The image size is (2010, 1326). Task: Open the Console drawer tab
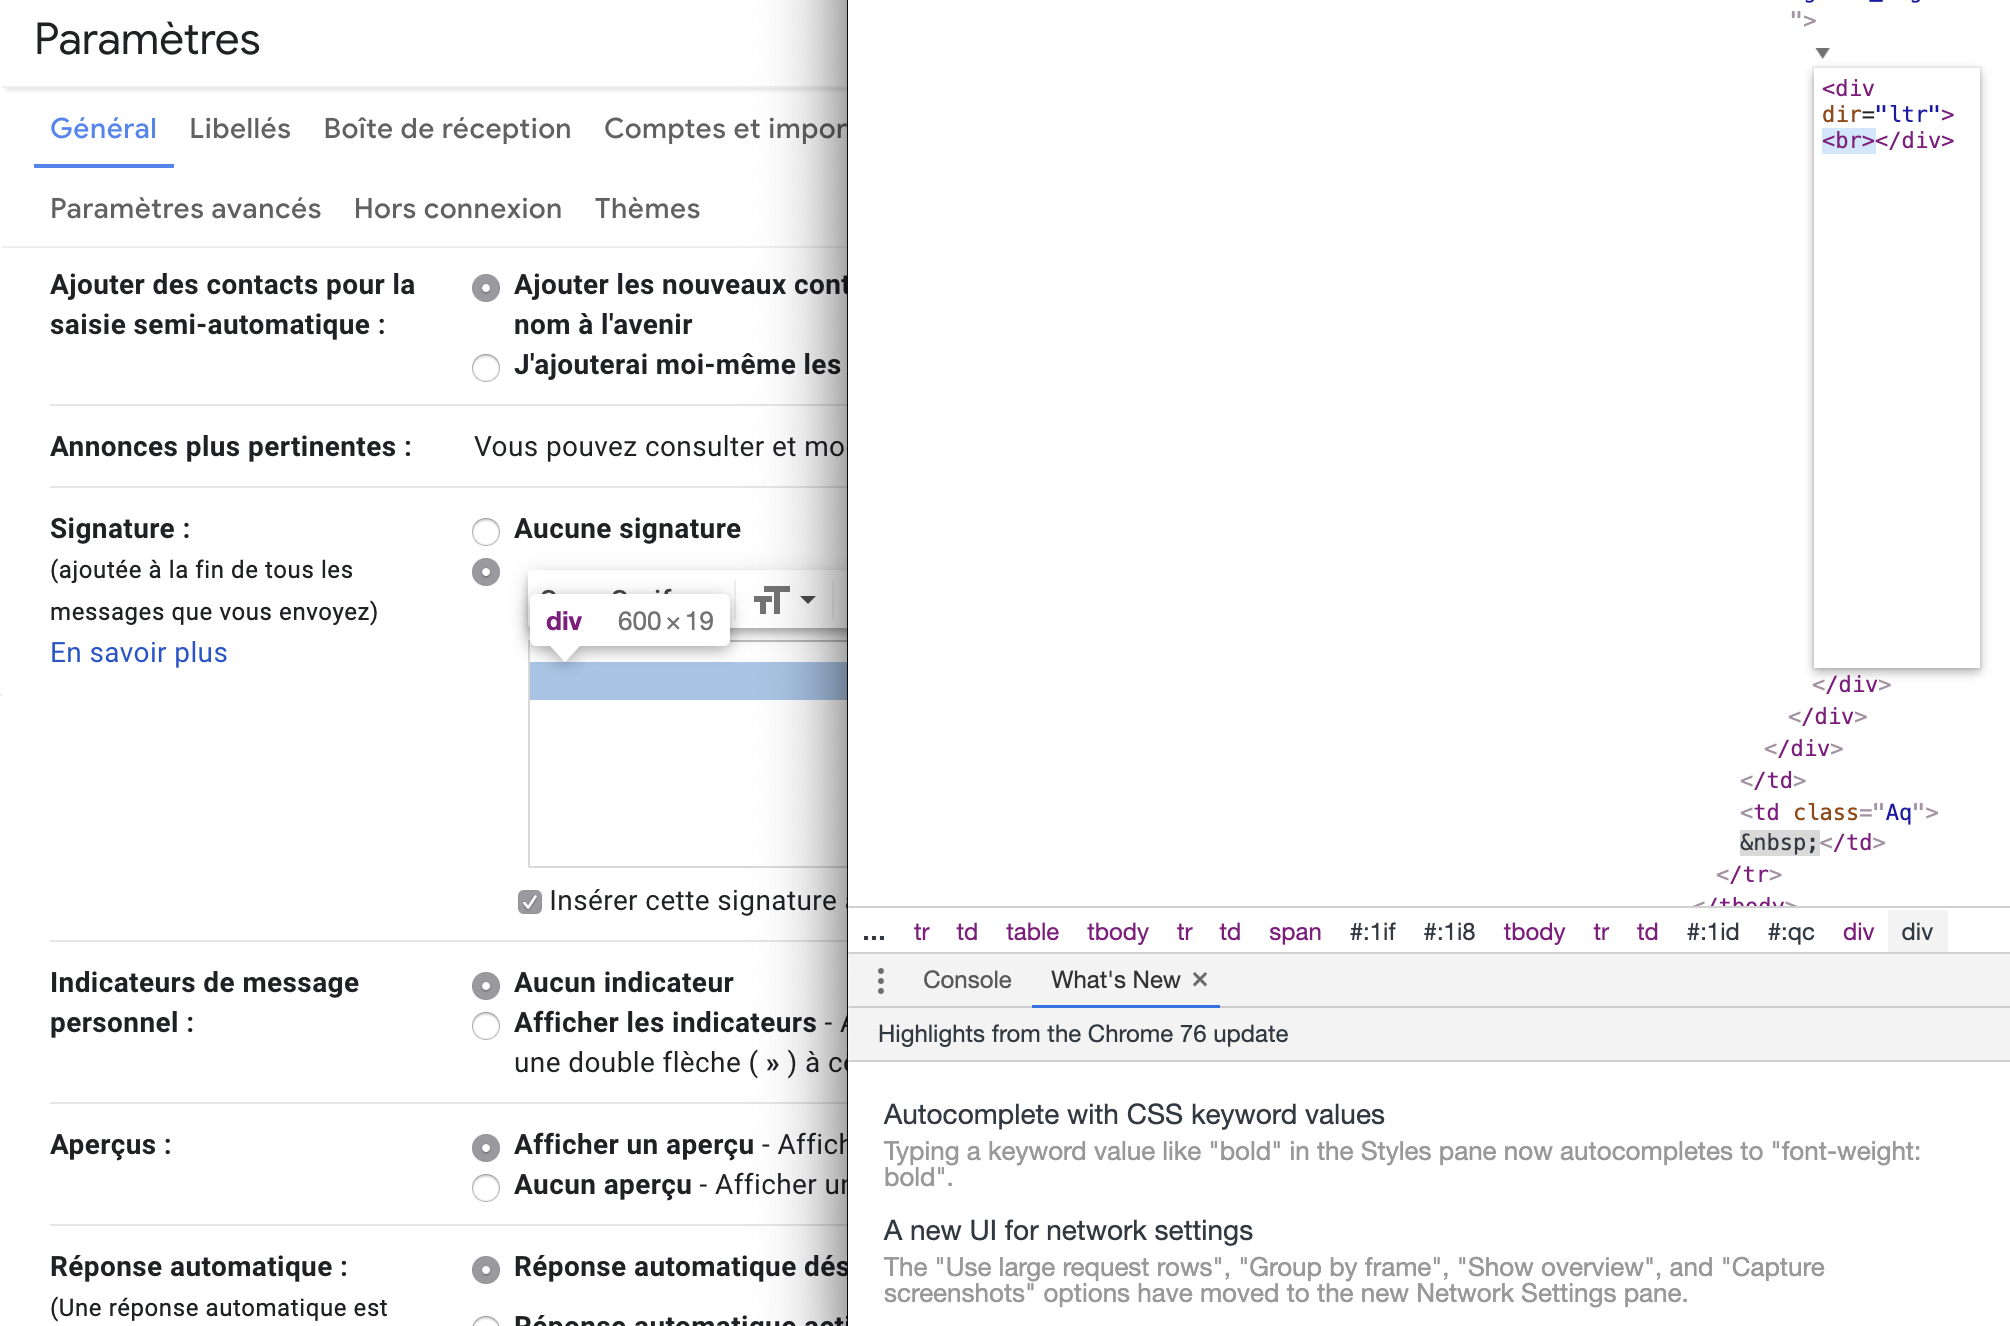click(x=966, y=980)
